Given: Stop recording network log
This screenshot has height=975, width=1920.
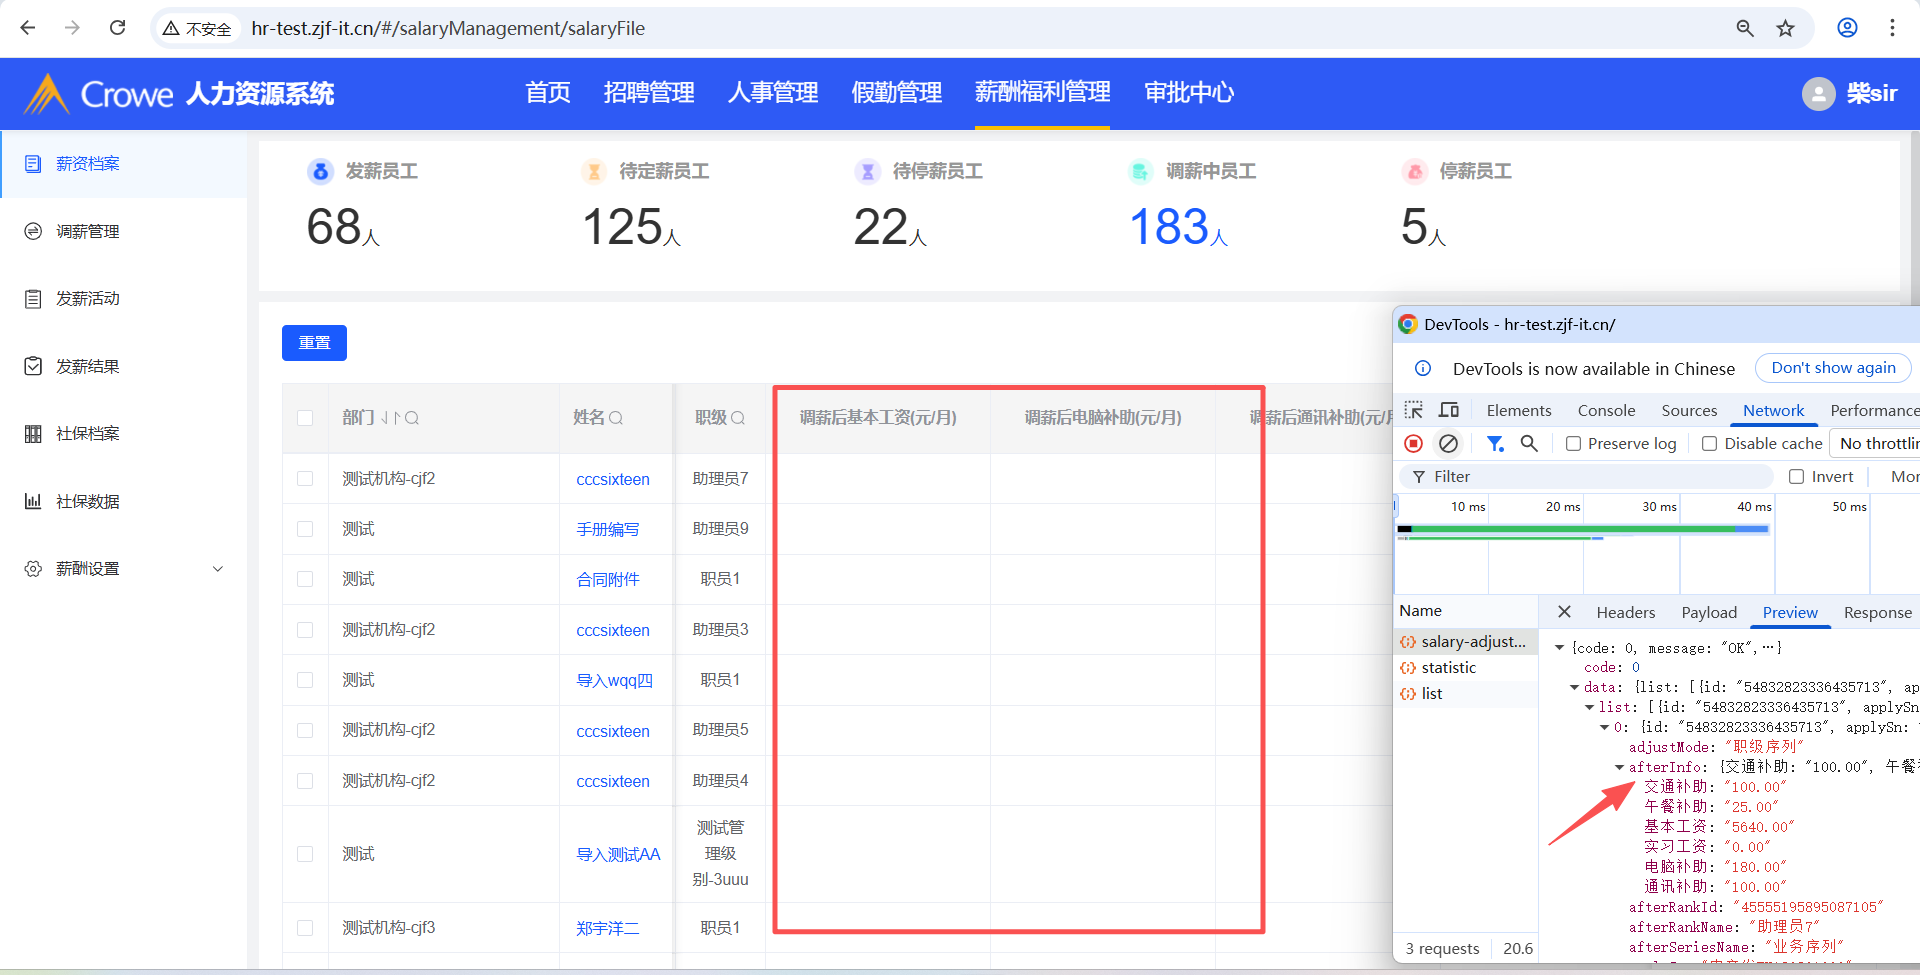Looking at the screenshot, I should [1413, 443].
